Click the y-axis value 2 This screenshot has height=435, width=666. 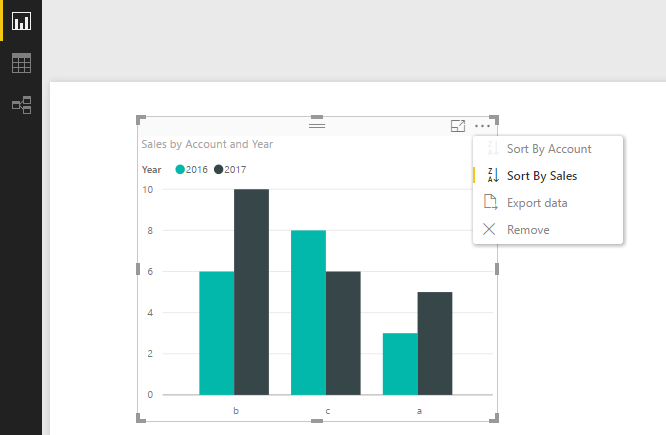150,353
